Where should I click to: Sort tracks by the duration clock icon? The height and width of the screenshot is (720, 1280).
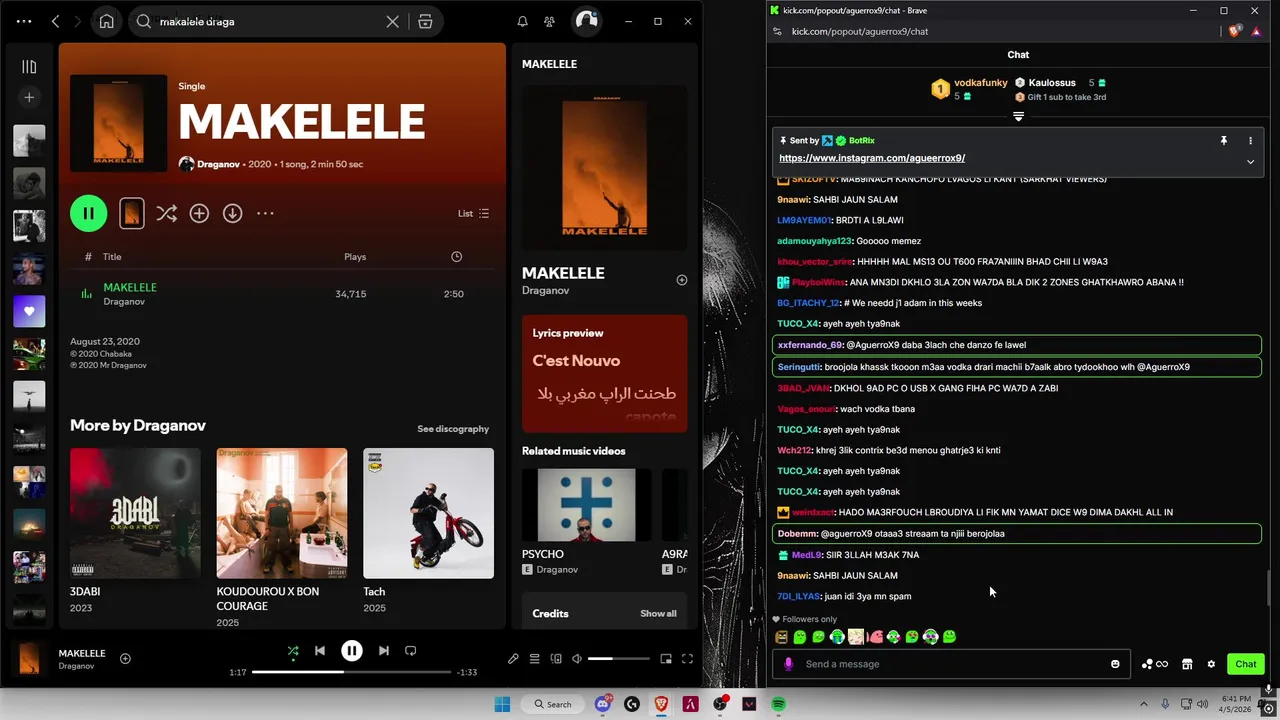click(x=456, y=257)
